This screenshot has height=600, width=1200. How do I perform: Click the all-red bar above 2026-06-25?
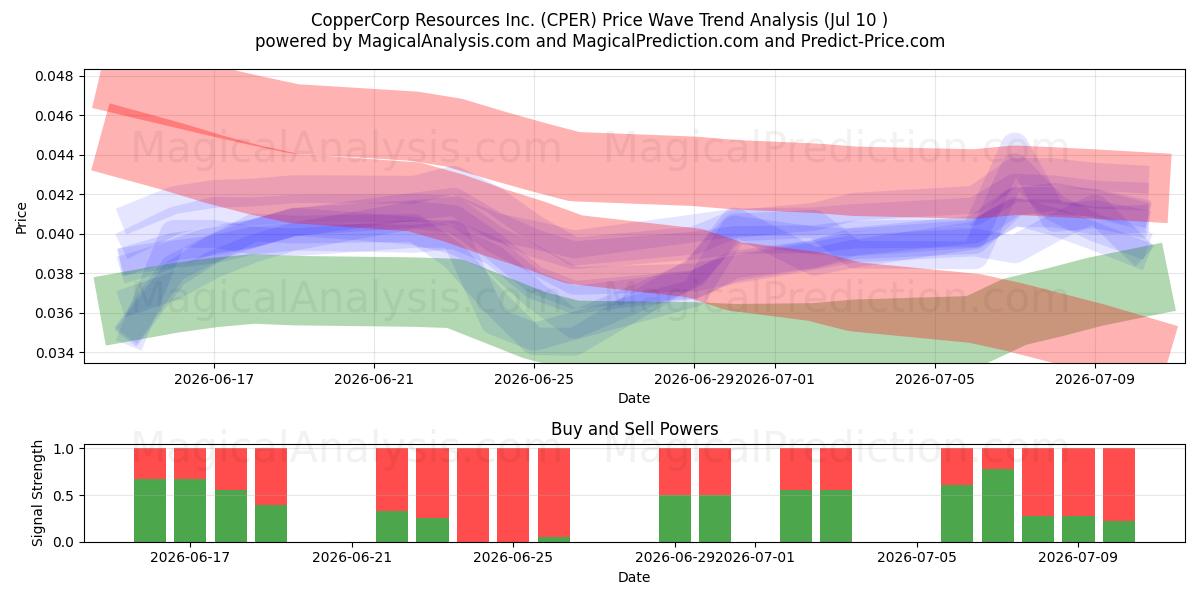[513, 495]
